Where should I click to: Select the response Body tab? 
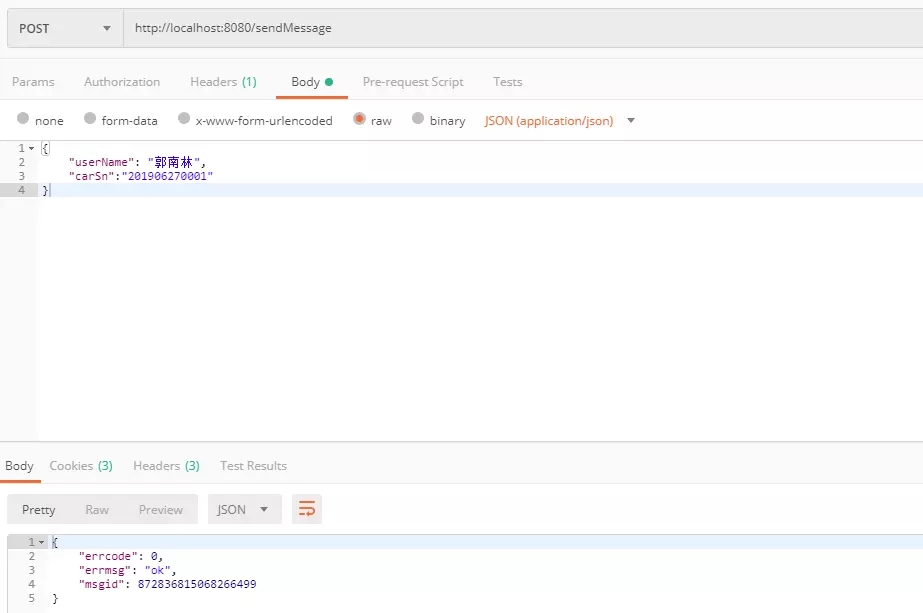click(19, 466)
